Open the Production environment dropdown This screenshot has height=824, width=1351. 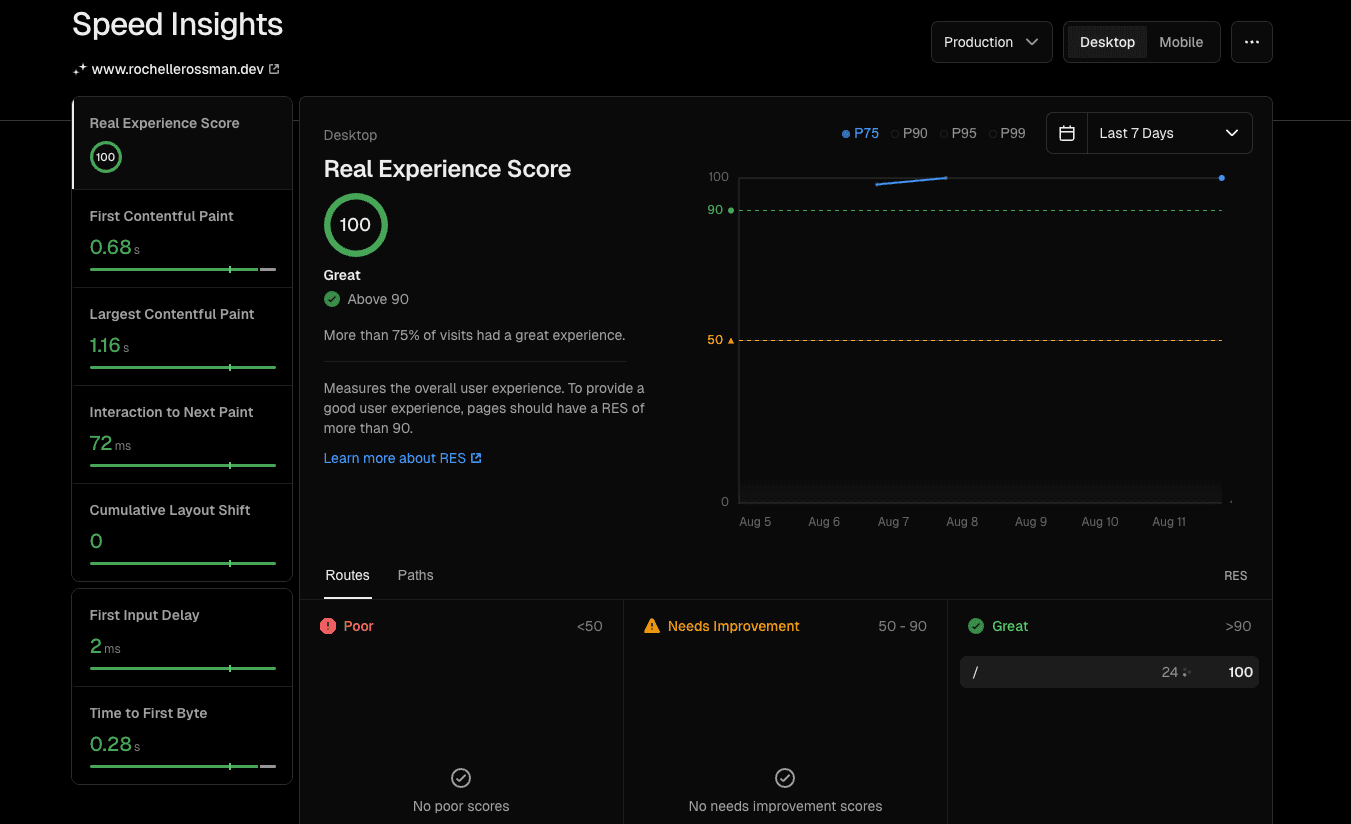click(x=992, y=42)
